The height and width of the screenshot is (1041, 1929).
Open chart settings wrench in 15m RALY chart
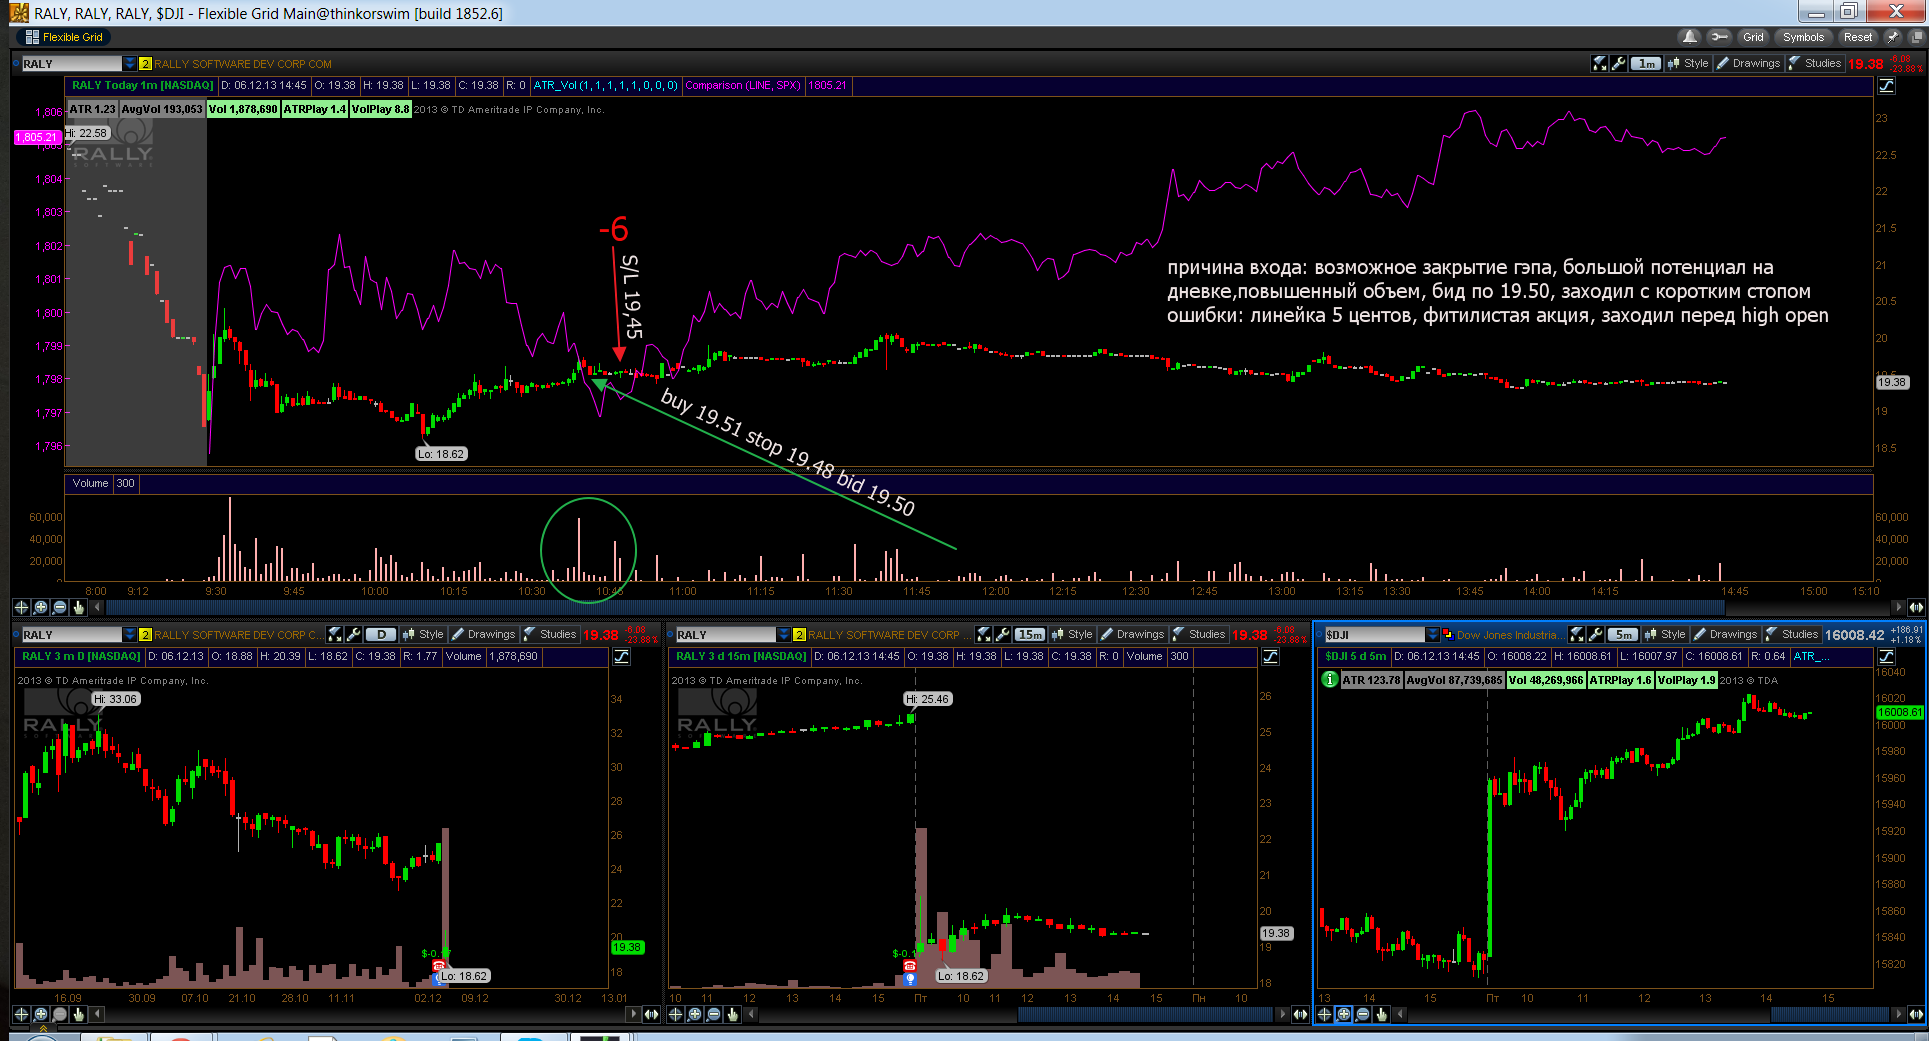(x=1003, y=634)
